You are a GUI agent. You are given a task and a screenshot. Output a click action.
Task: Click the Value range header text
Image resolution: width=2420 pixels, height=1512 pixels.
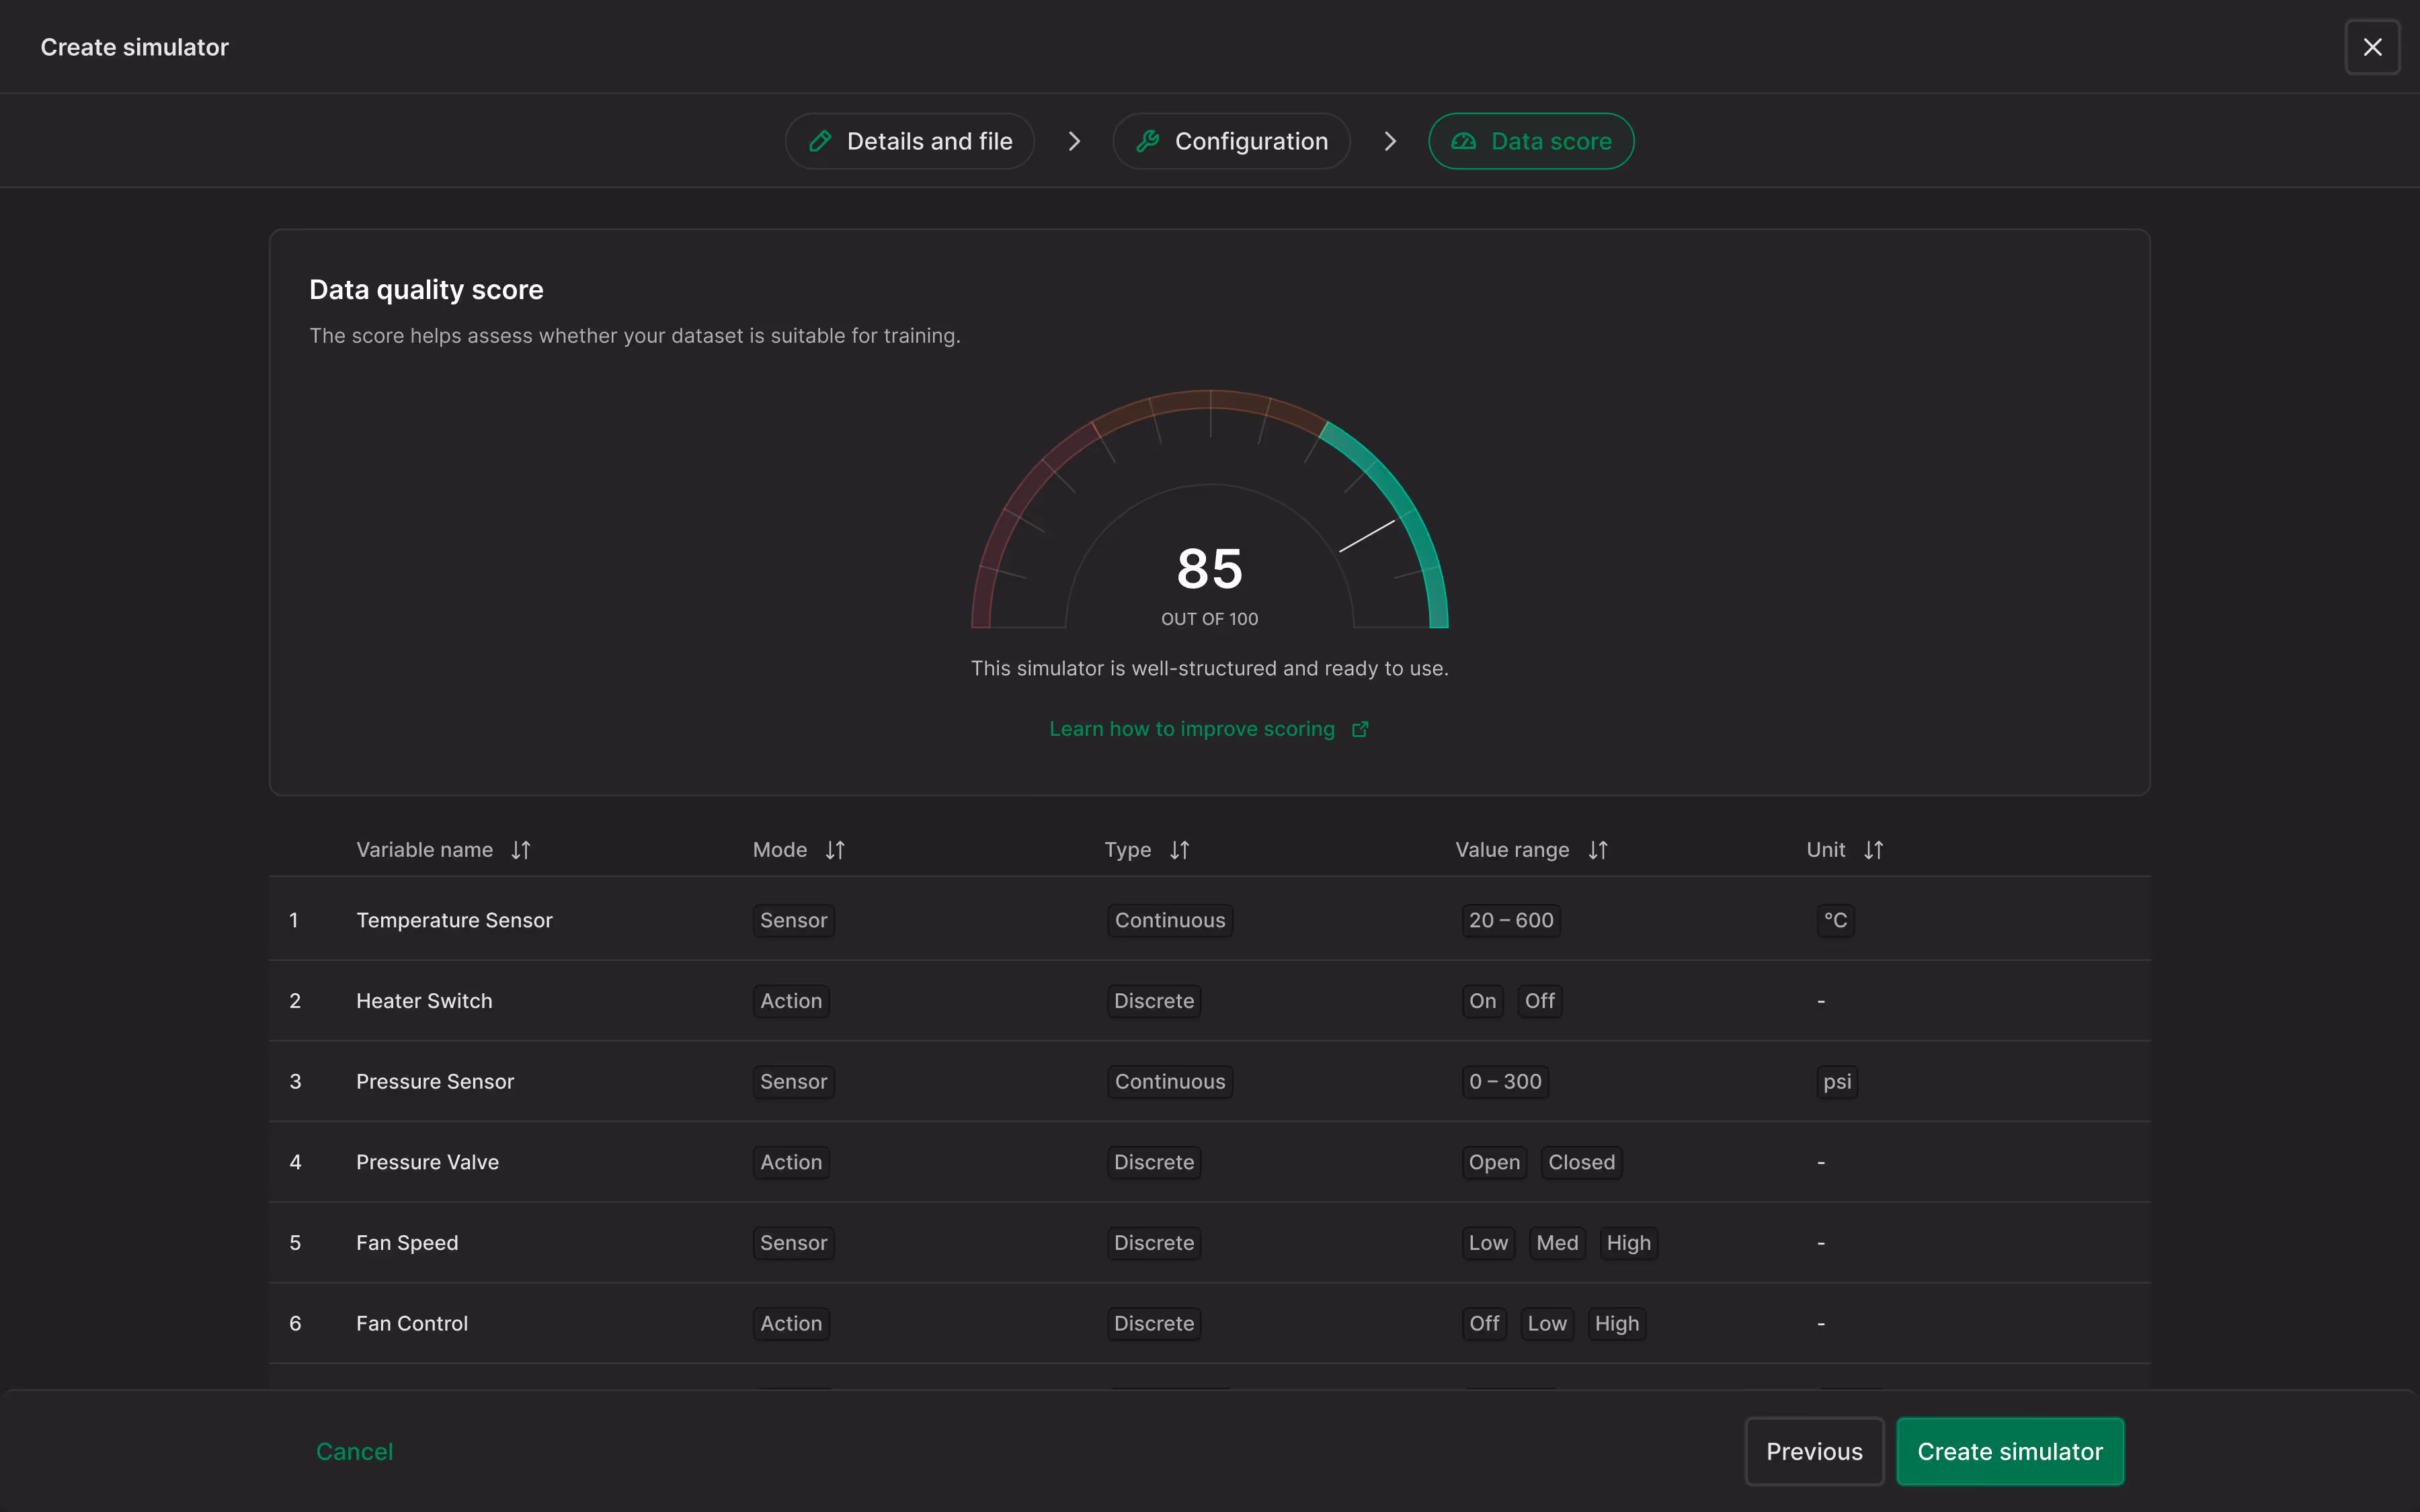pos(1512,850)
